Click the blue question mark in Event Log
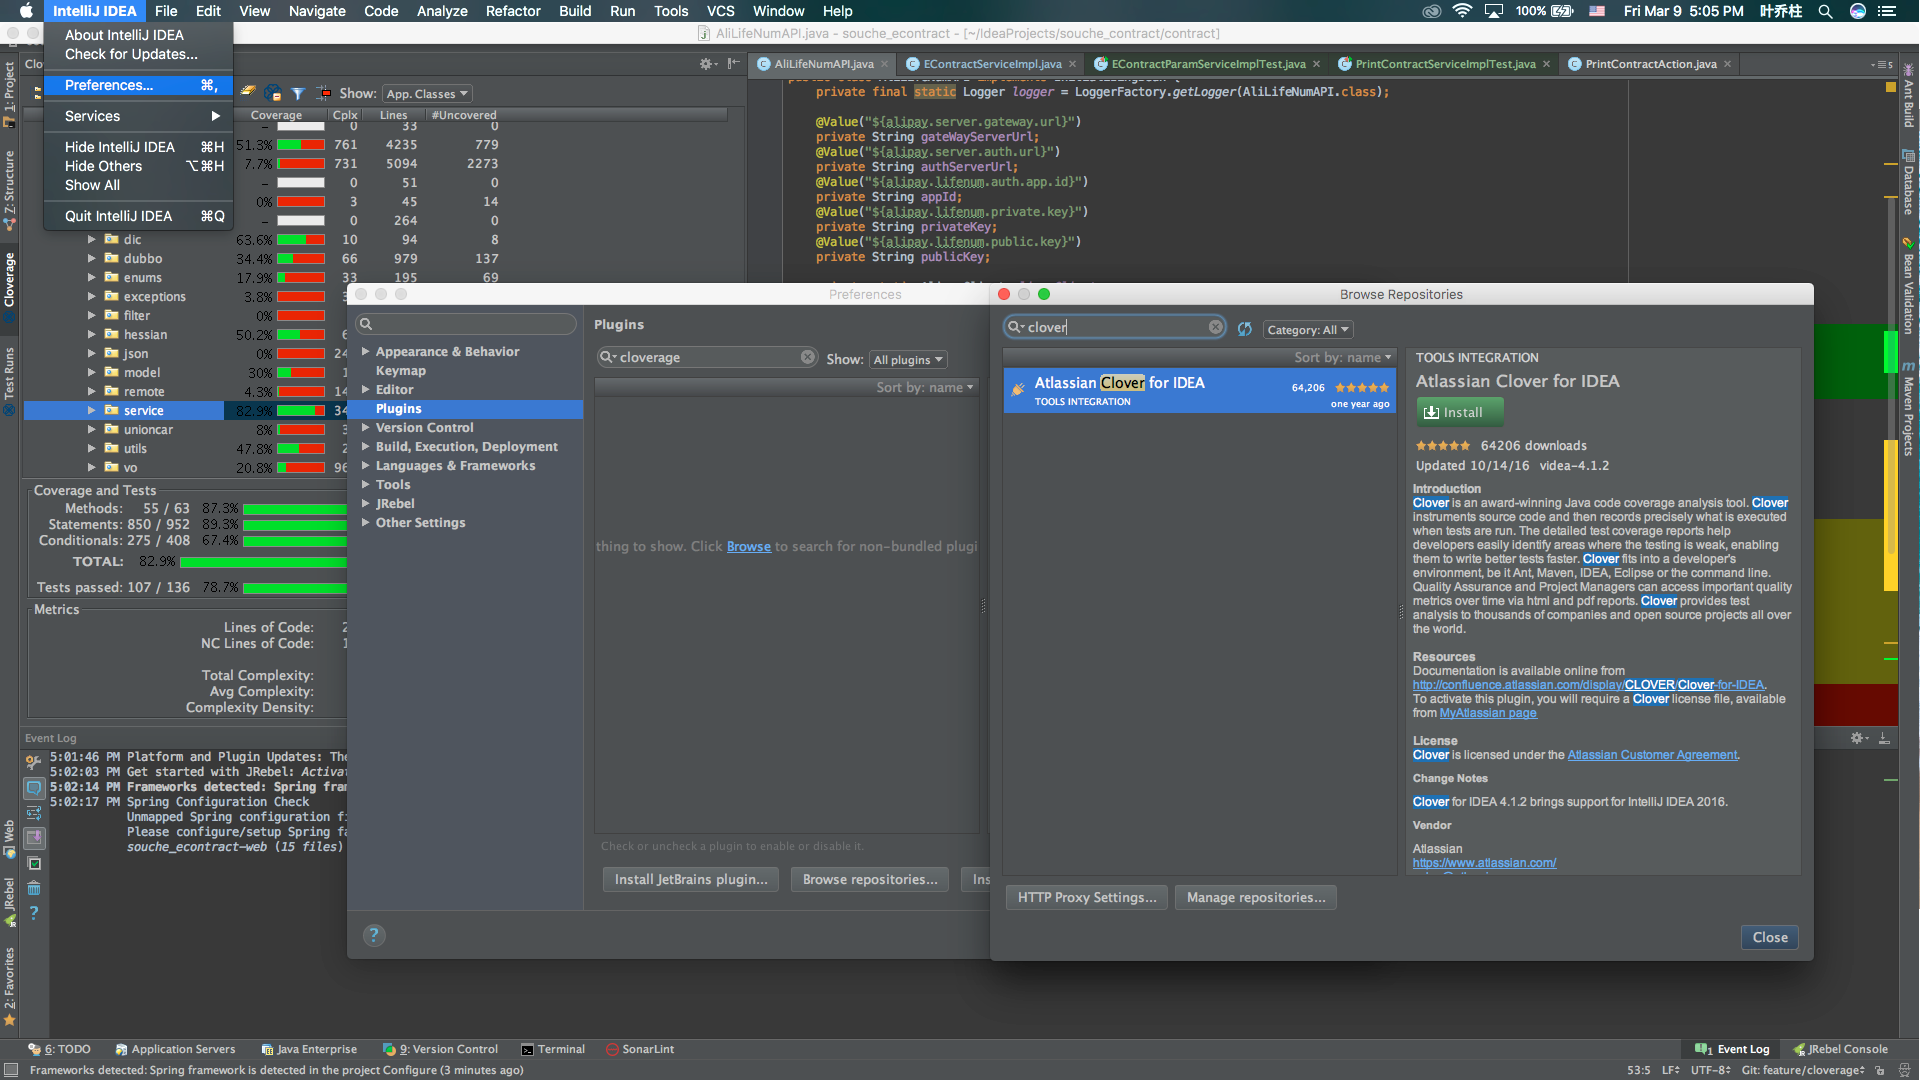 click(x=34, y=913)
